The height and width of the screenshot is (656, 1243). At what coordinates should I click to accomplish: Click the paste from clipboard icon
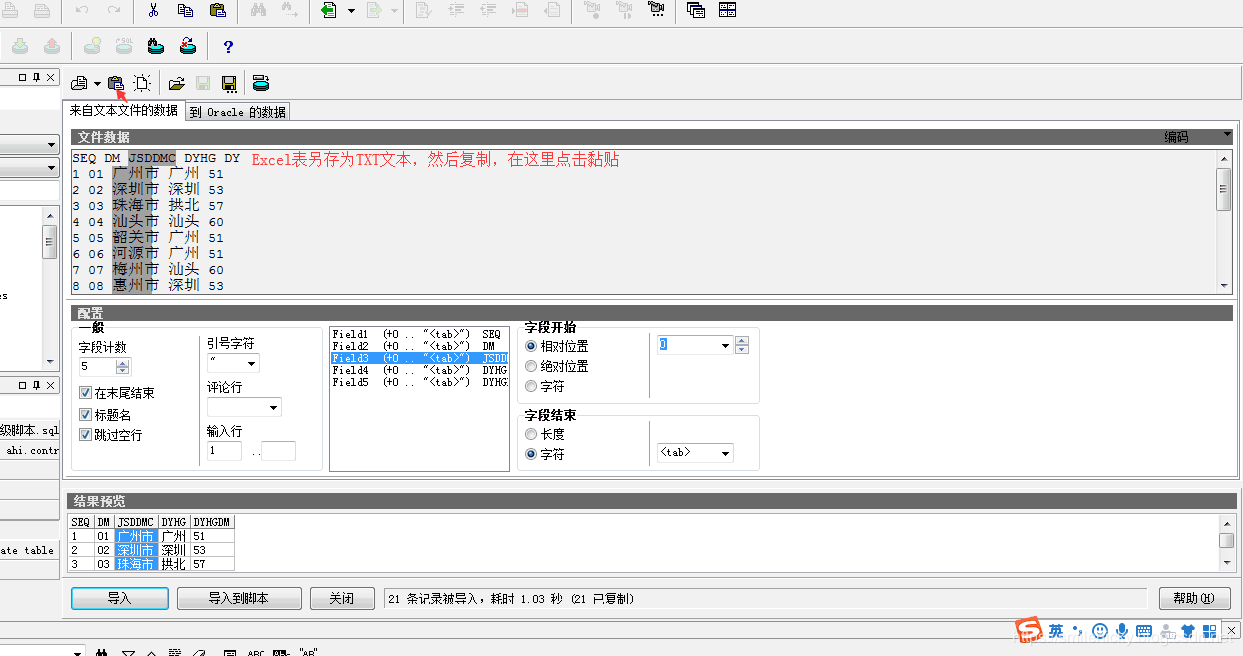[x=116, y=84]
